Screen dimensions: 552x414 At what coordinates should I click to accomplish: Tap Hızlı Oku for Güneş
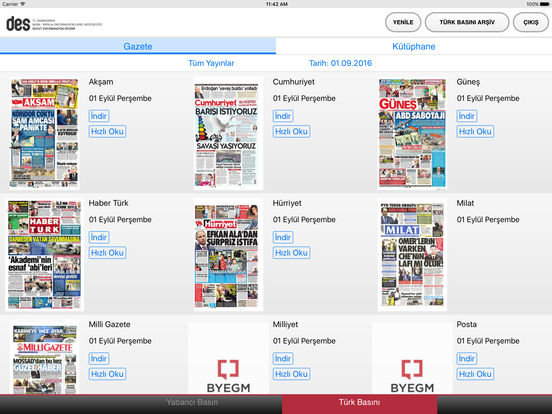pos(475,131)
